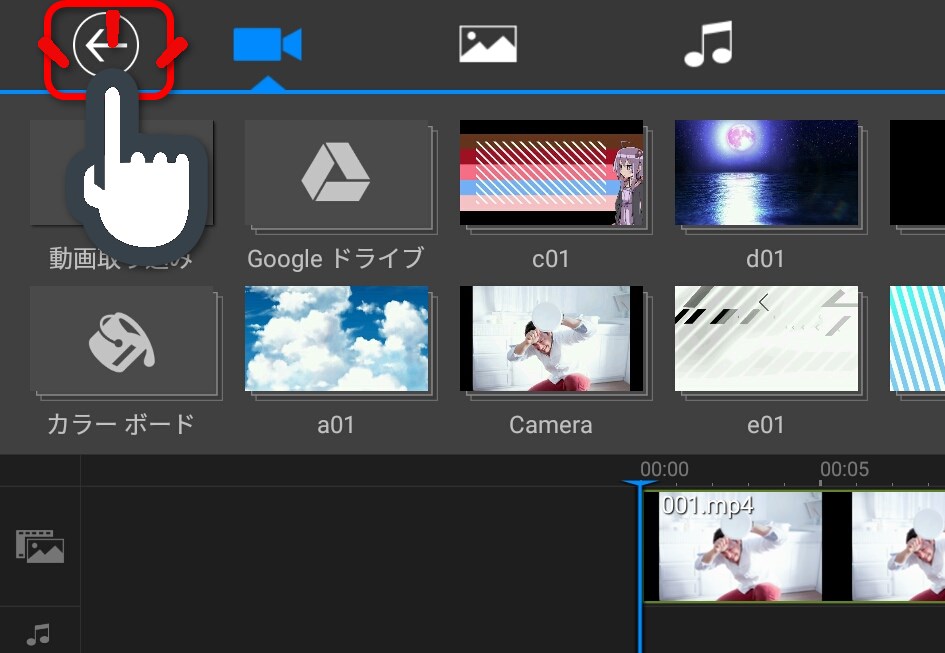
Task: Switch to the image media tab
Action: tap(488, 45)
